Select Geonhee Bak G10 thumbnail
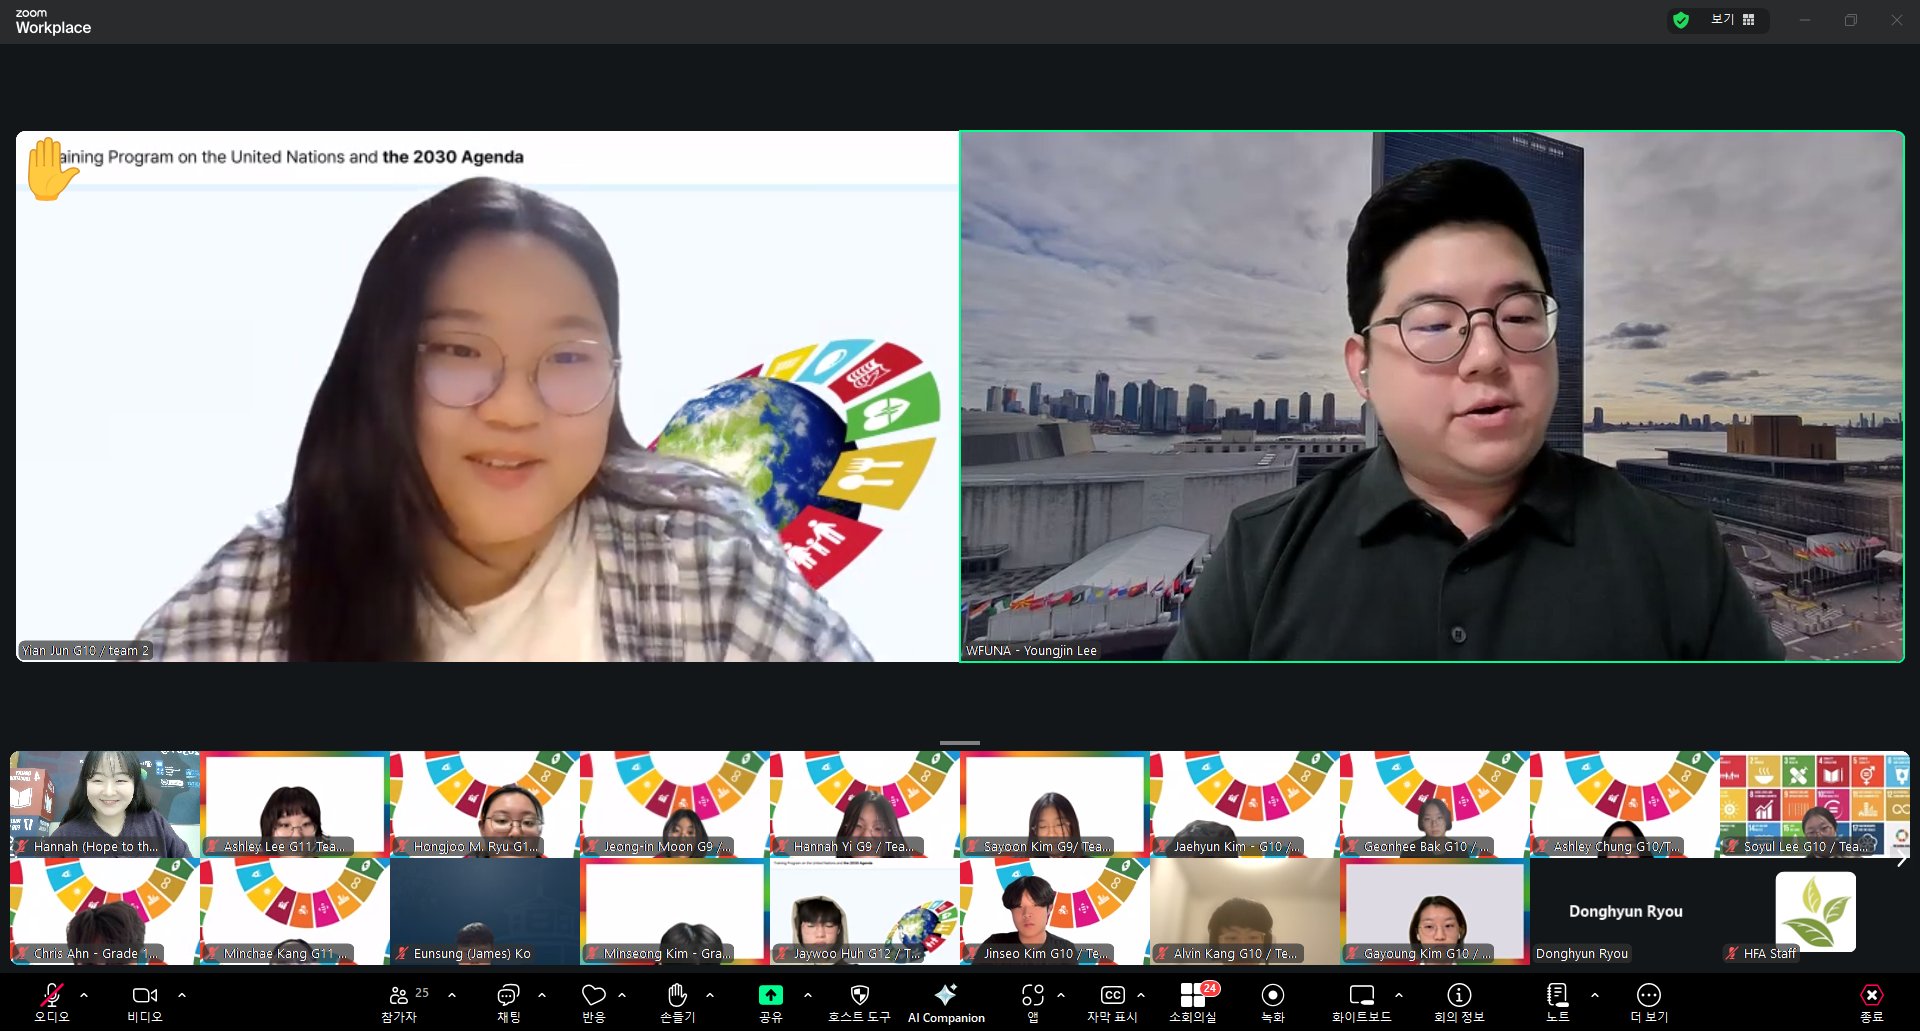Viewport: 1920px width, 1032px height. [1435, 804]
